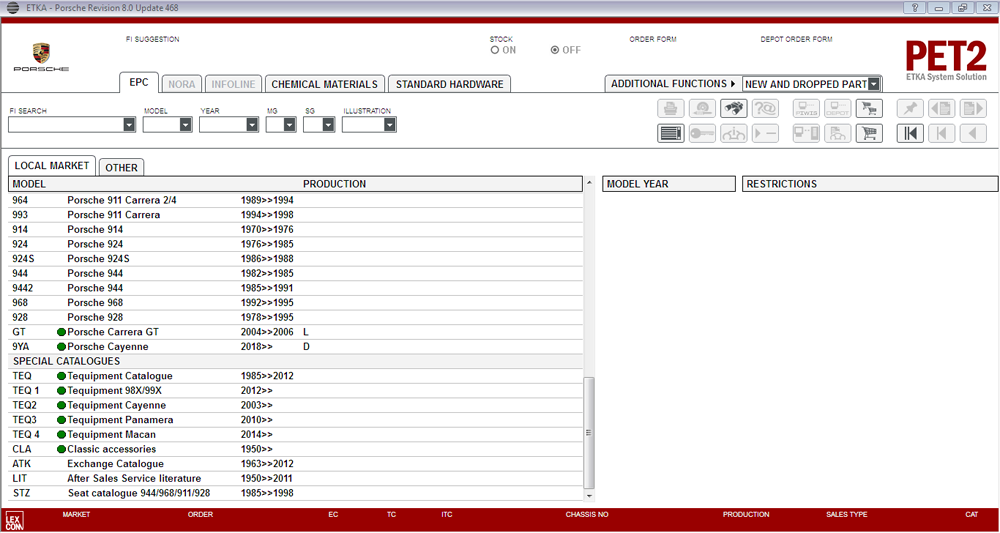Click the MODEL column header
The height and width of the screenshot is (533, 1000).
[29, 184]
